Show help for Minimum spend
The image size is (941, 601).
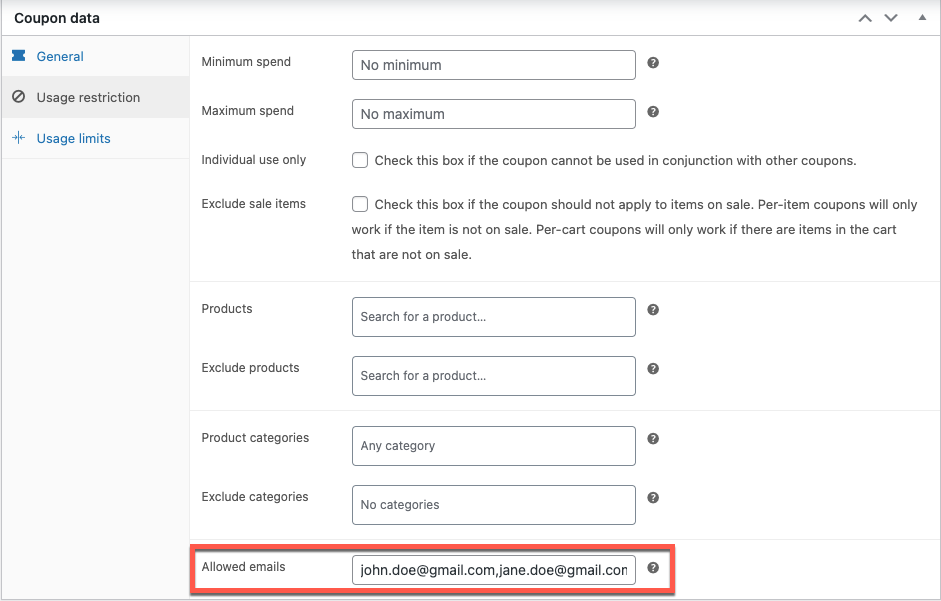coord(653,62)
